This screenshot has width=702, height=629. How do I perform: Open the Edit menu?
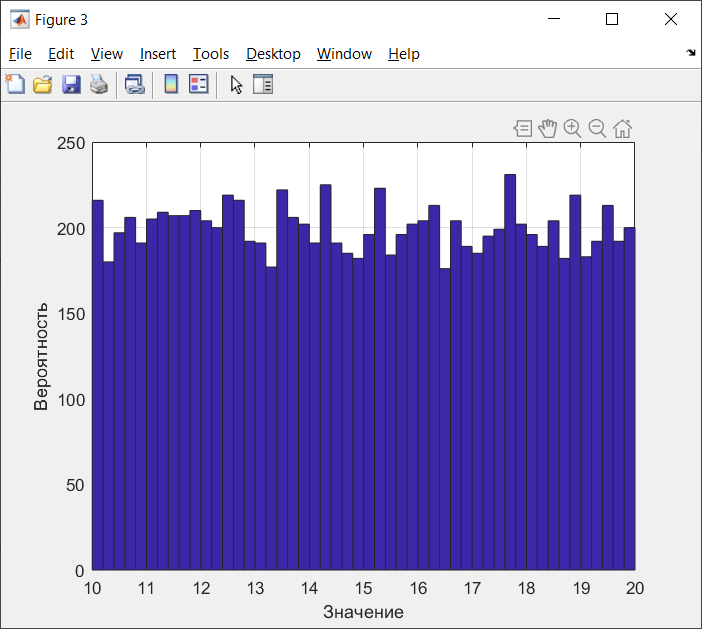pos(61,54)
